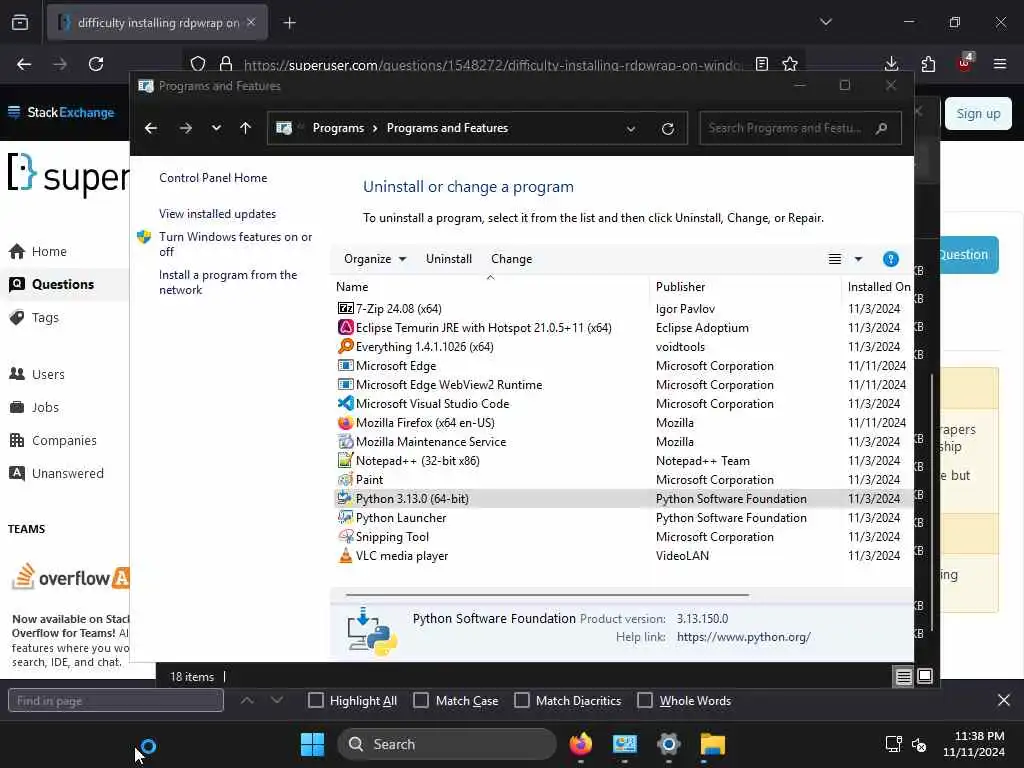The height and width of the screenshot is (768, 1024).
Task: Toggle Firefox reader view icon
Action: (x=761, y=64)
